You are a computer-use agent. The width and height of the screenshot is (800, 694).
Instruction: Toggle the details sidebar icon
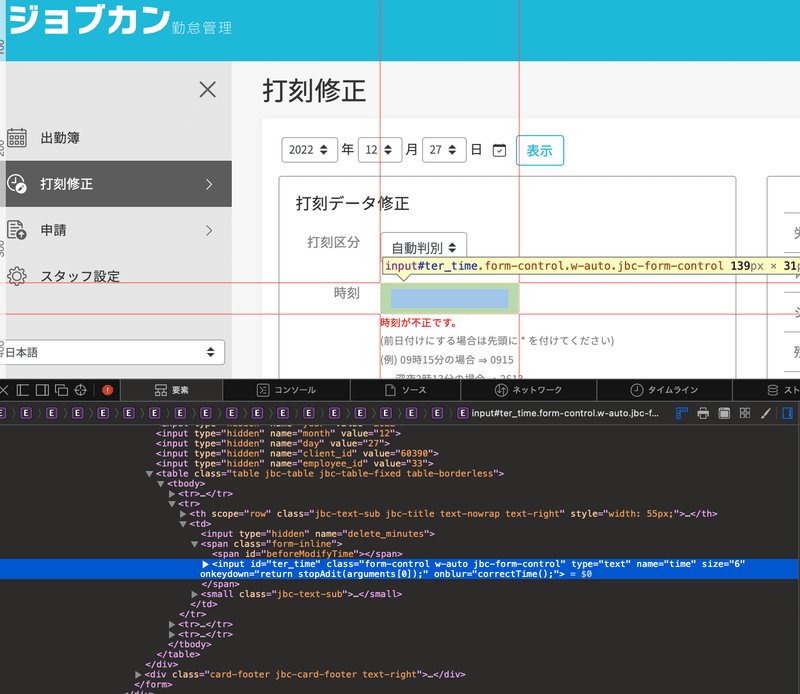point(787,413)
